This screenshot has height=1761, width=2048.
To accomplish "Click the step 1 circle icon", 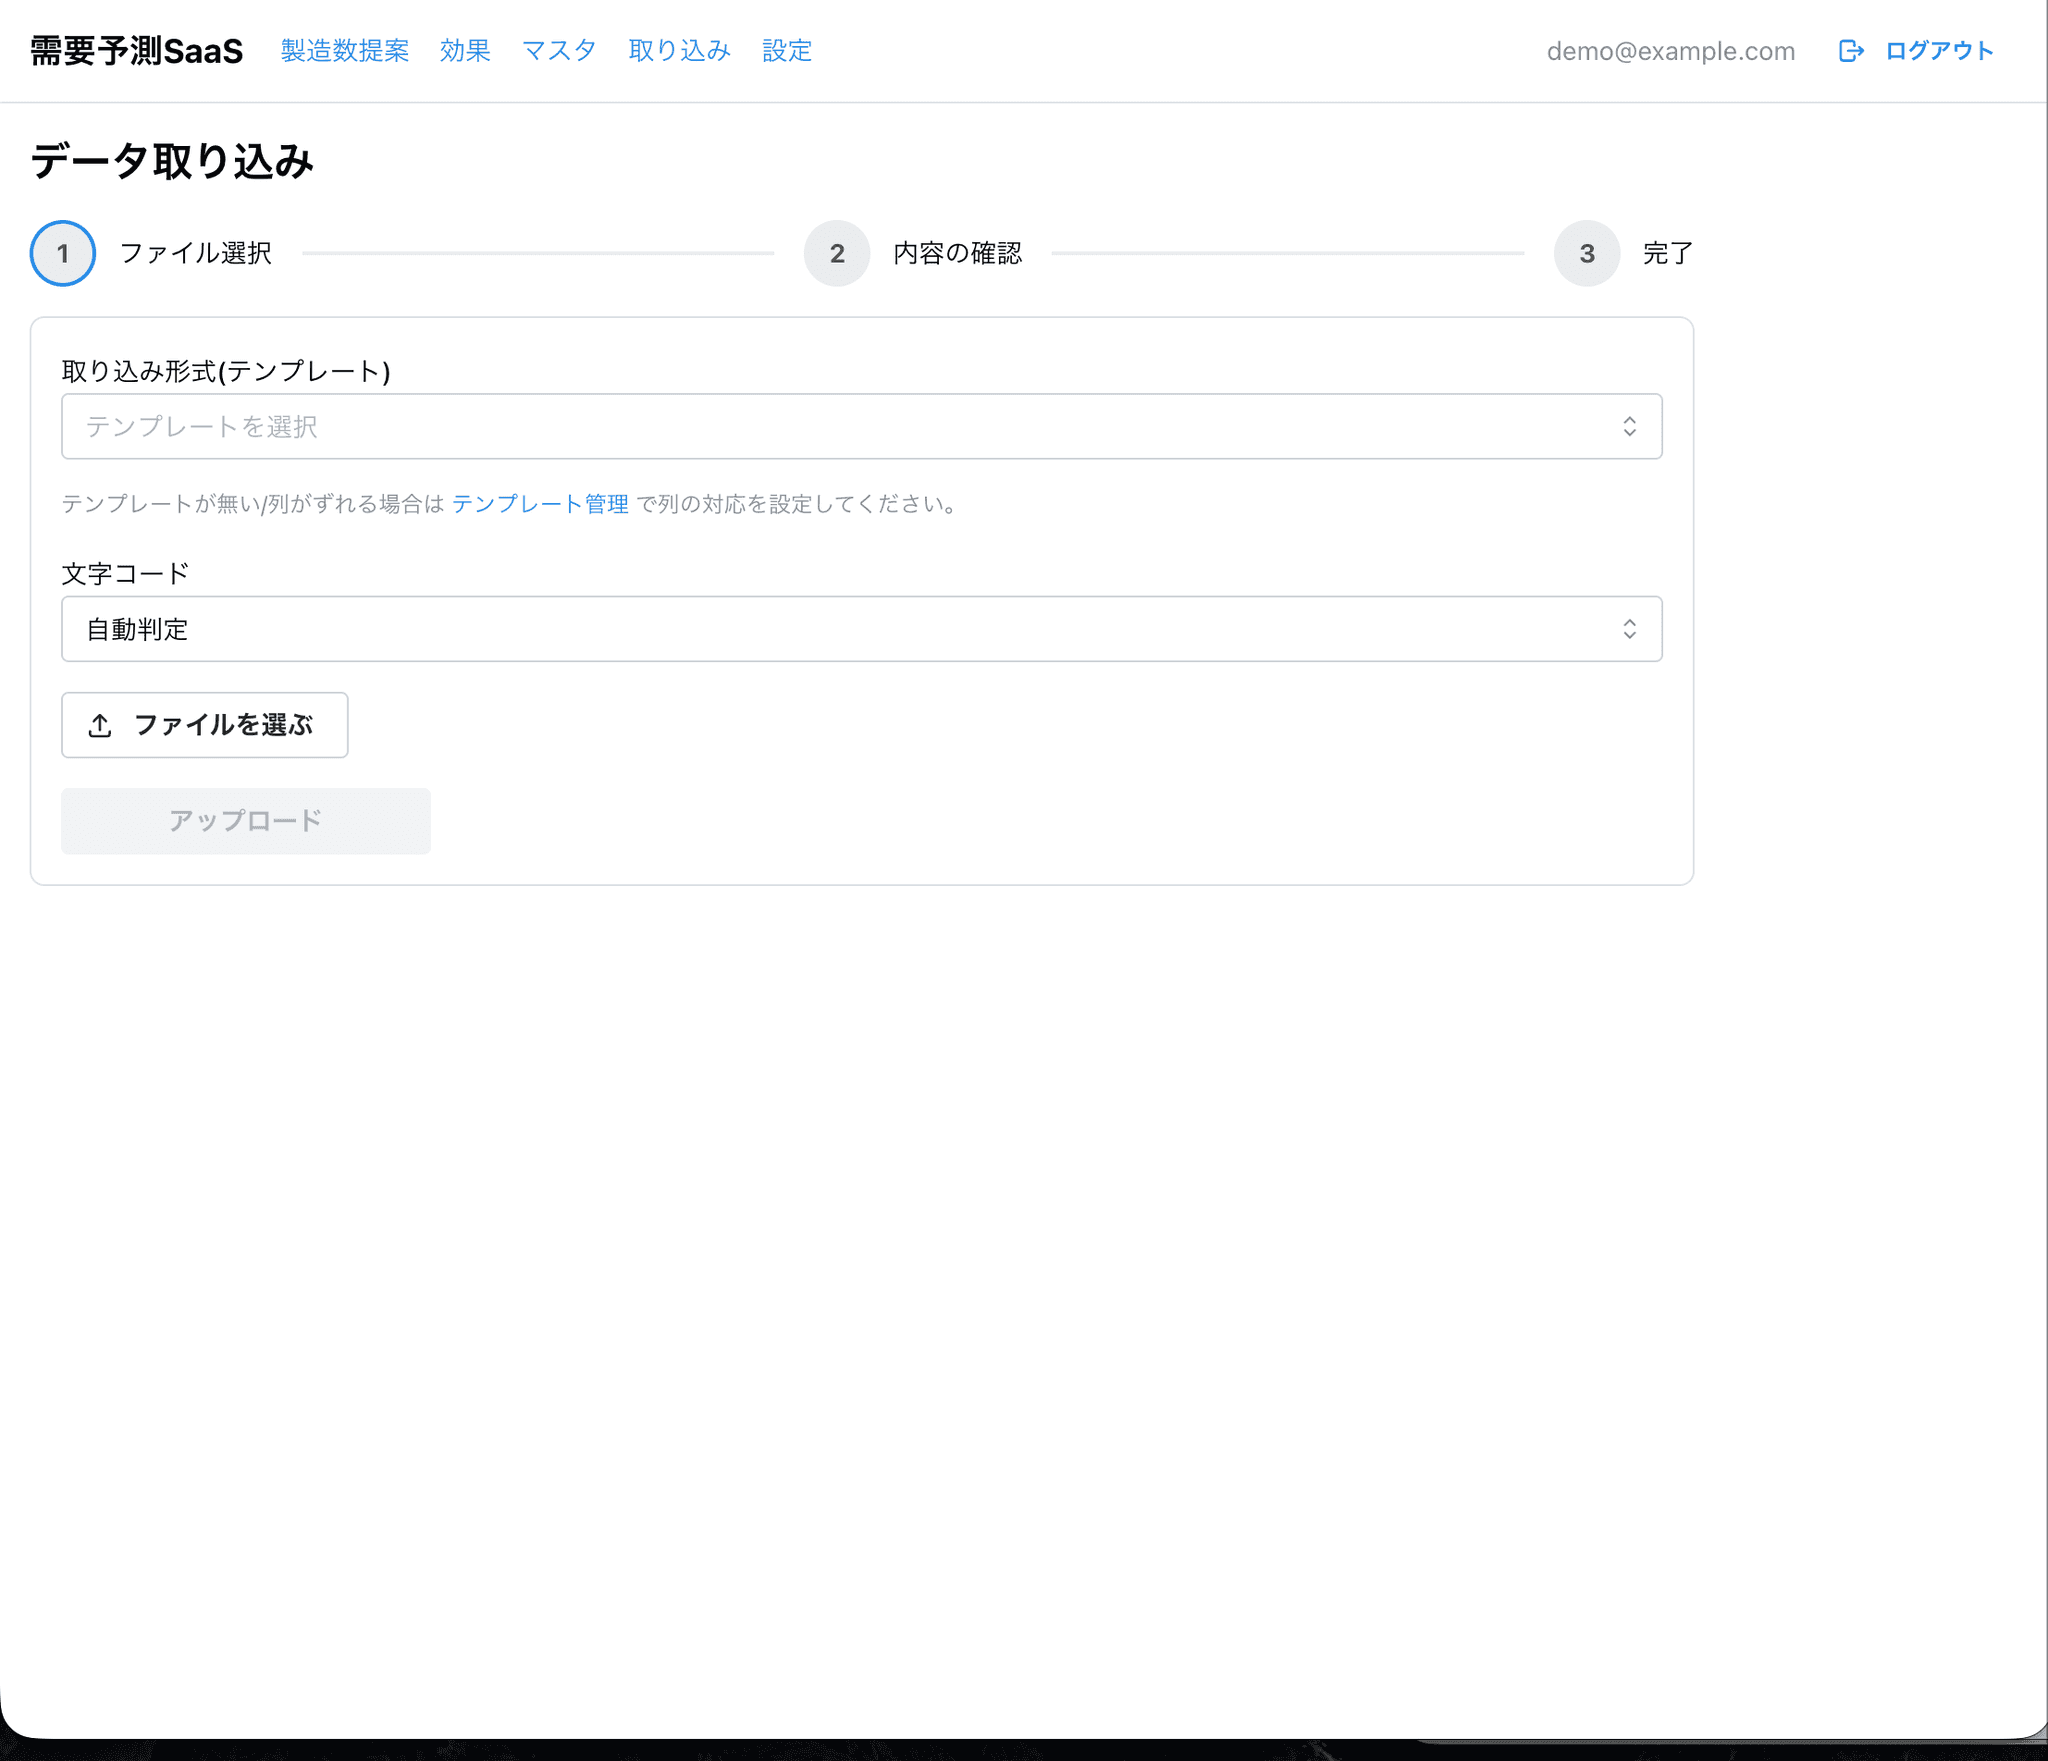I will point(63,253).
